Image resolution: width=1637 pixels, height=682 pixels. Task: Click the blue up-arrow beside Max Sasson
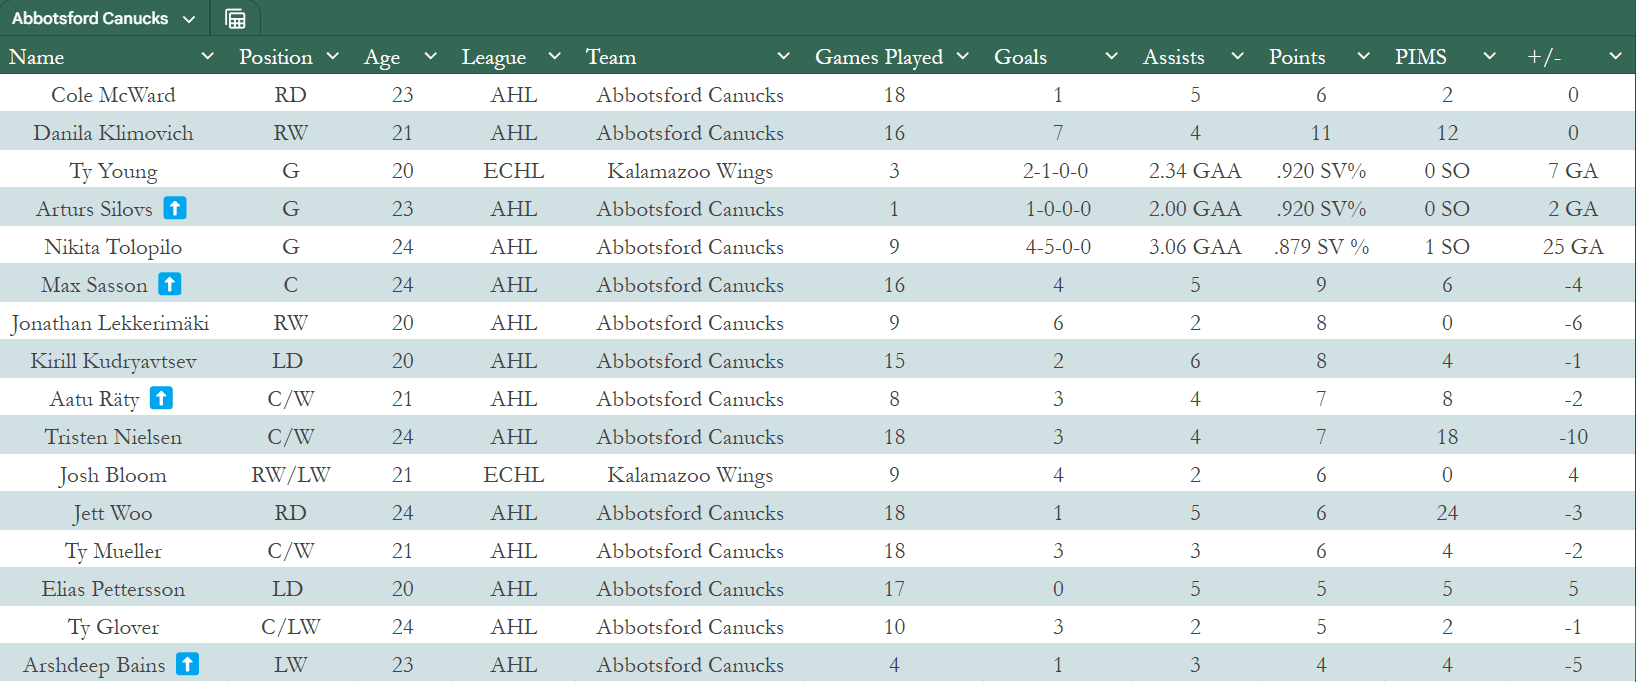170,284
